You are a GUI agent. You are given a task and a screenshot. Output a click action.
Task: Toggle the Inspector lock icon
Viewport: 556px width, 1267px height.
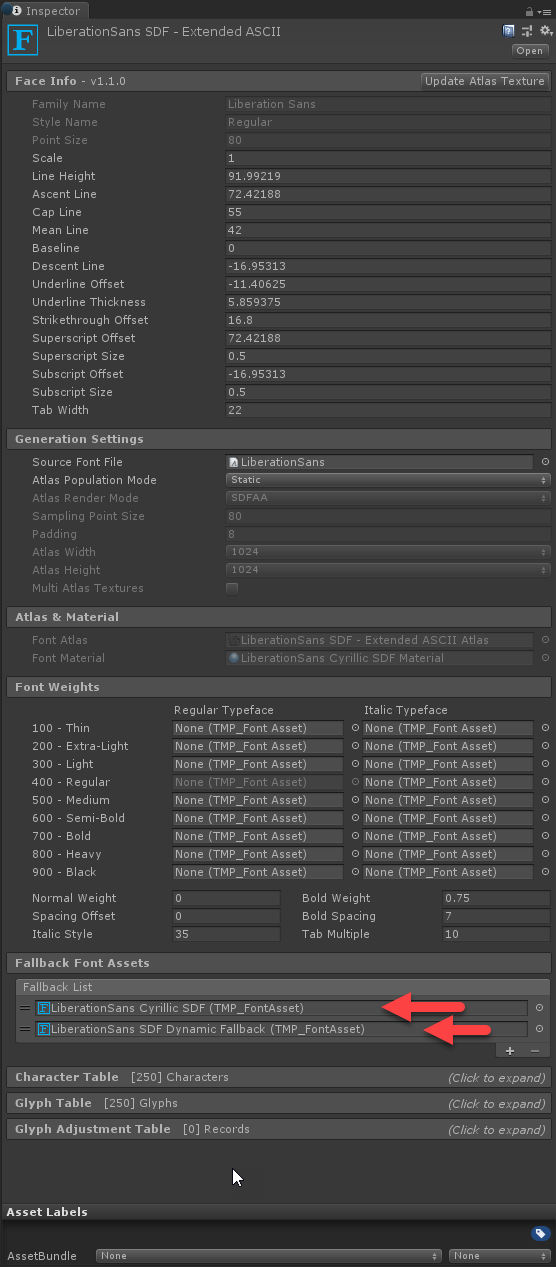[530, 11]
